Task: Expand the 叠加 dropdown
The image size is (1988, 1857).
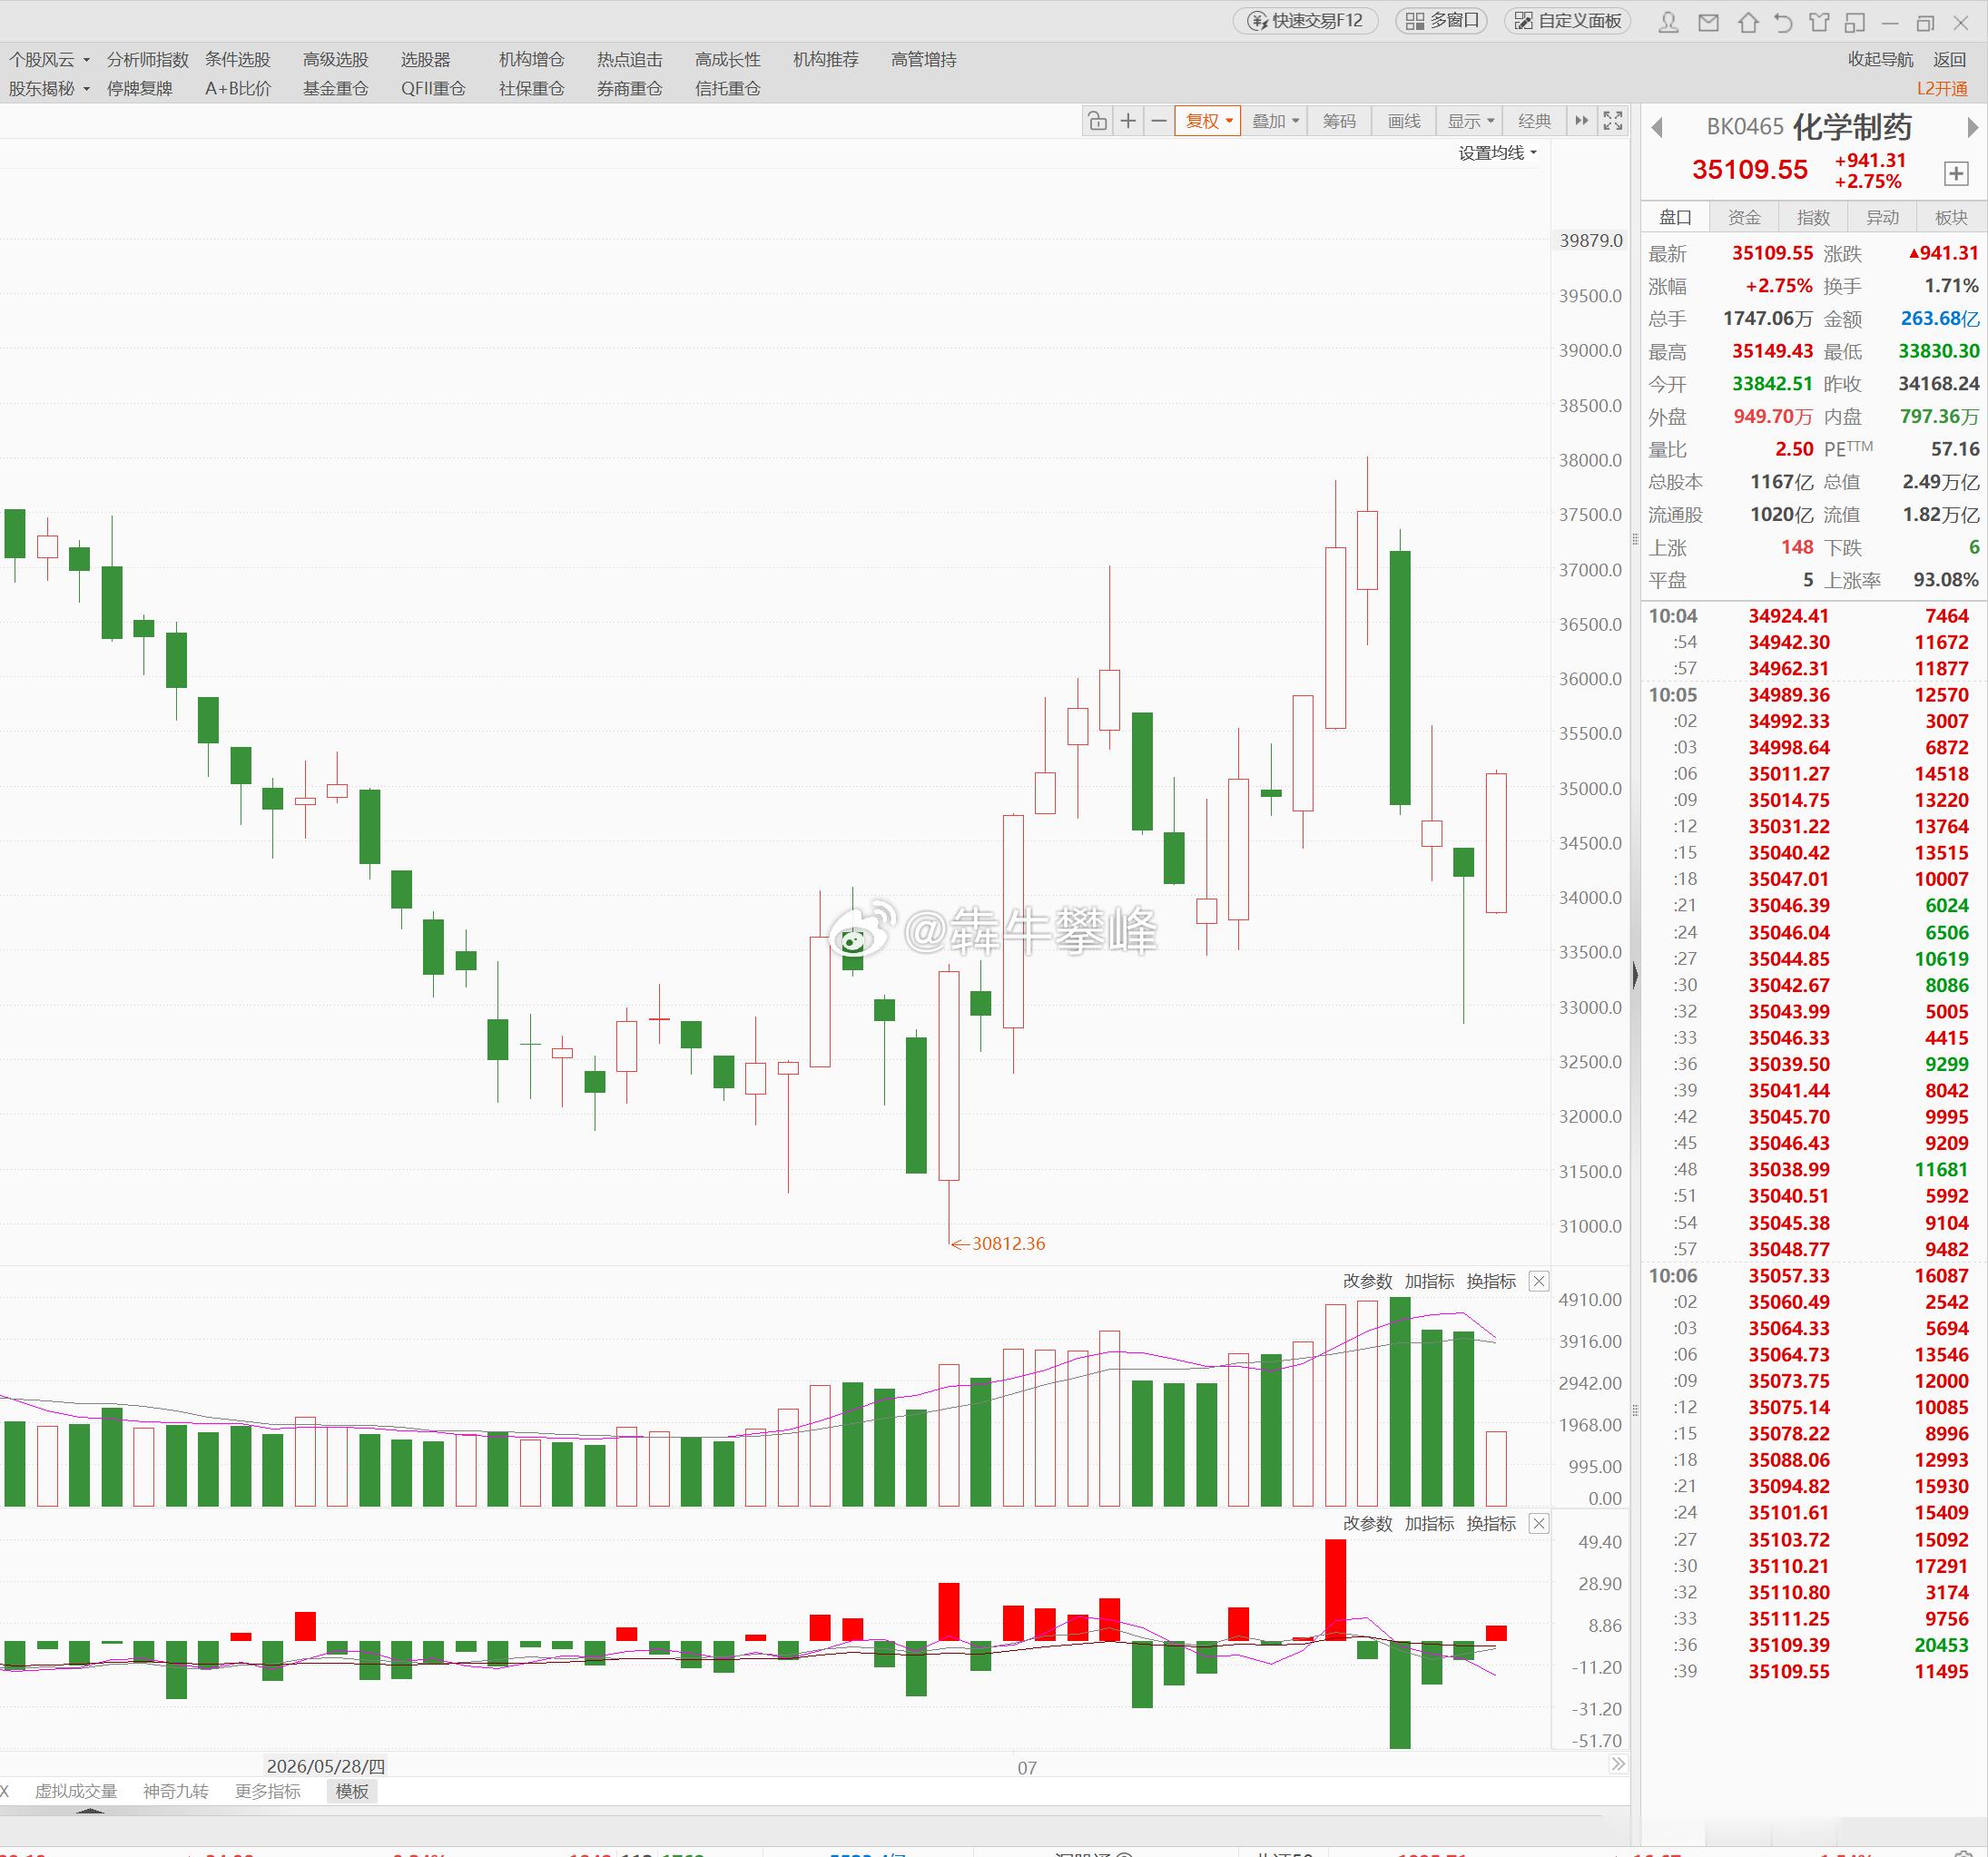Action: pyautogui.click(x=1275, y=121)
